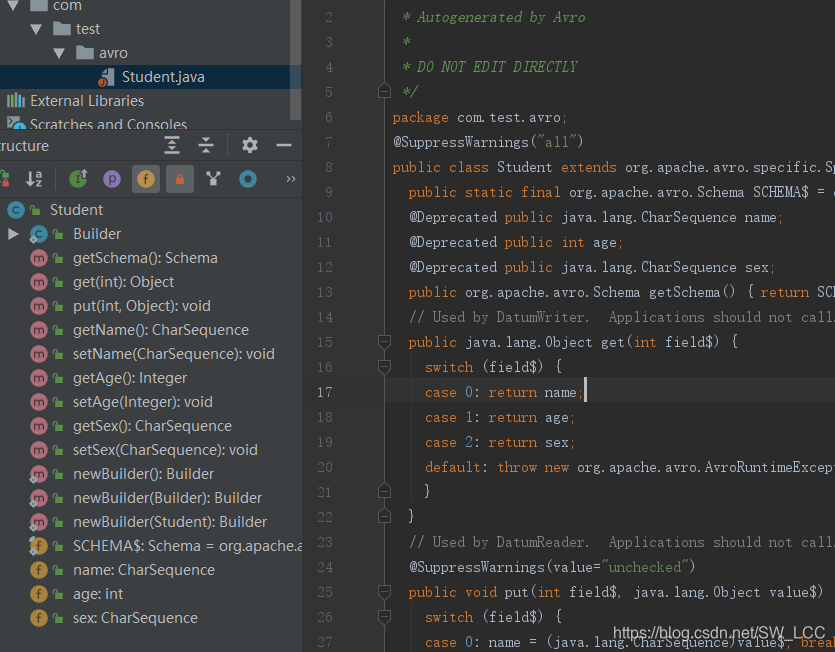The width and height of the screenshot is (835, 652).
Task: Toggle Show Fields filter button
Action: click(145, 179)
